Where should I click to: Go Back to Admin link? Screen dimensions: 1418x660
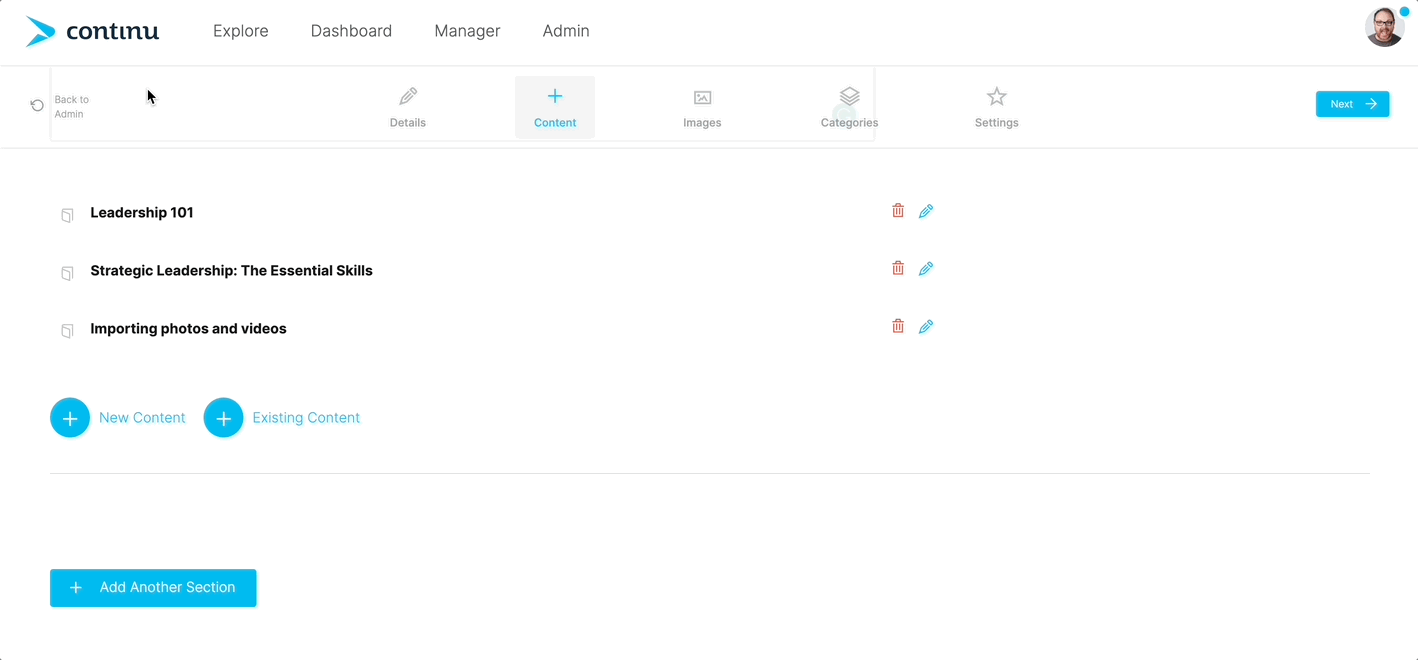pos(71,107)
